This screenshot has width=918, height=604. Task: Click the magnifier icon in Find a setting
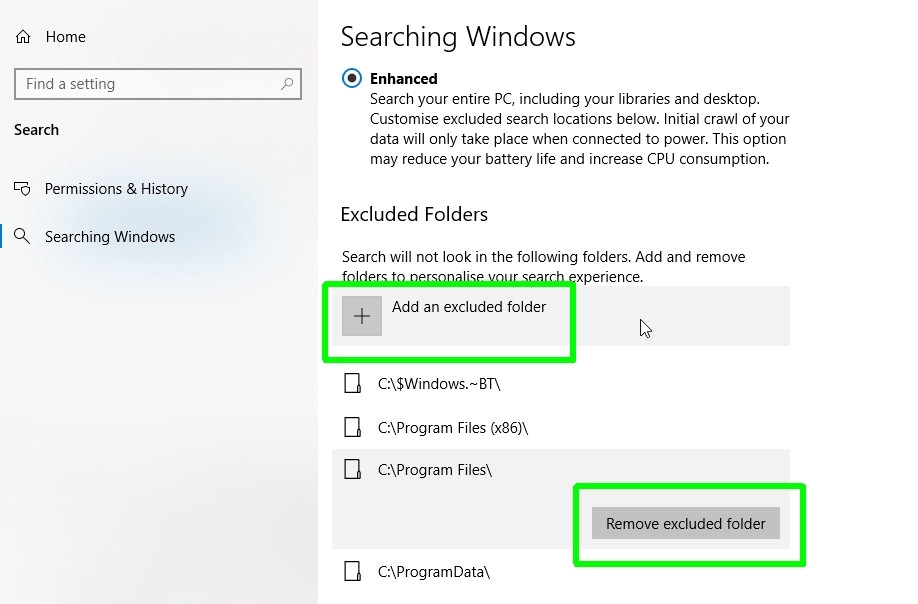(288, 84)
